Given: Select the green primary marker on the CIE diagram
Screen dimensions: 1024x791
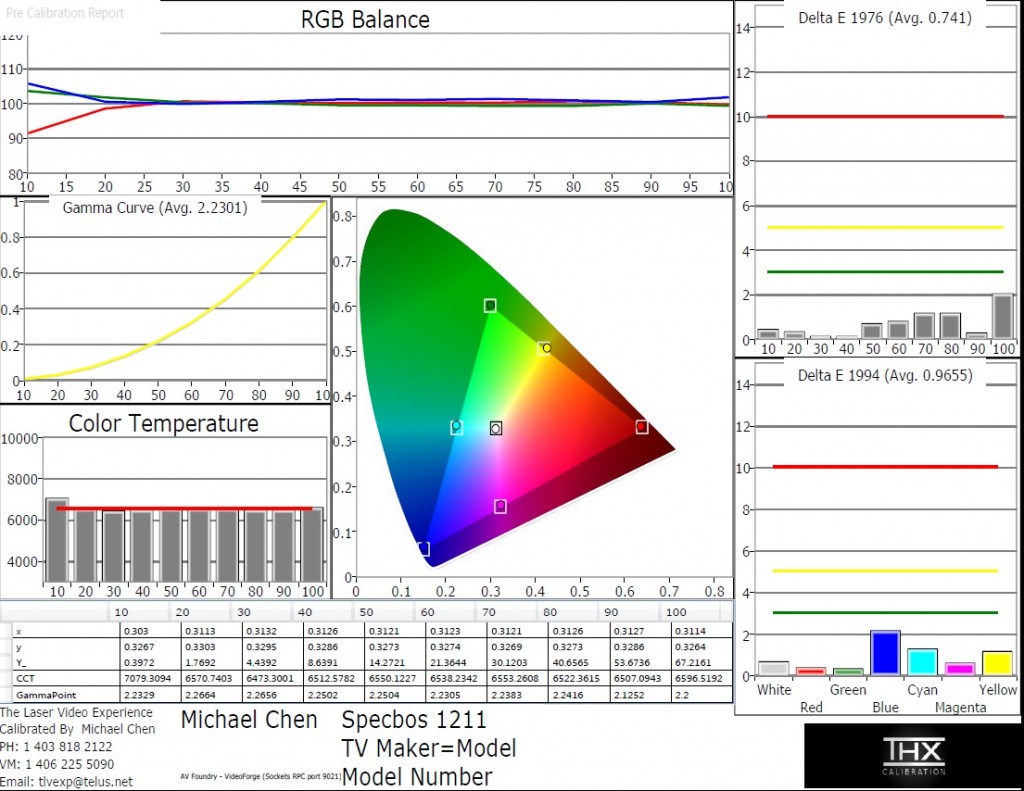Looking at the screenshot, I should pos(489,306).
